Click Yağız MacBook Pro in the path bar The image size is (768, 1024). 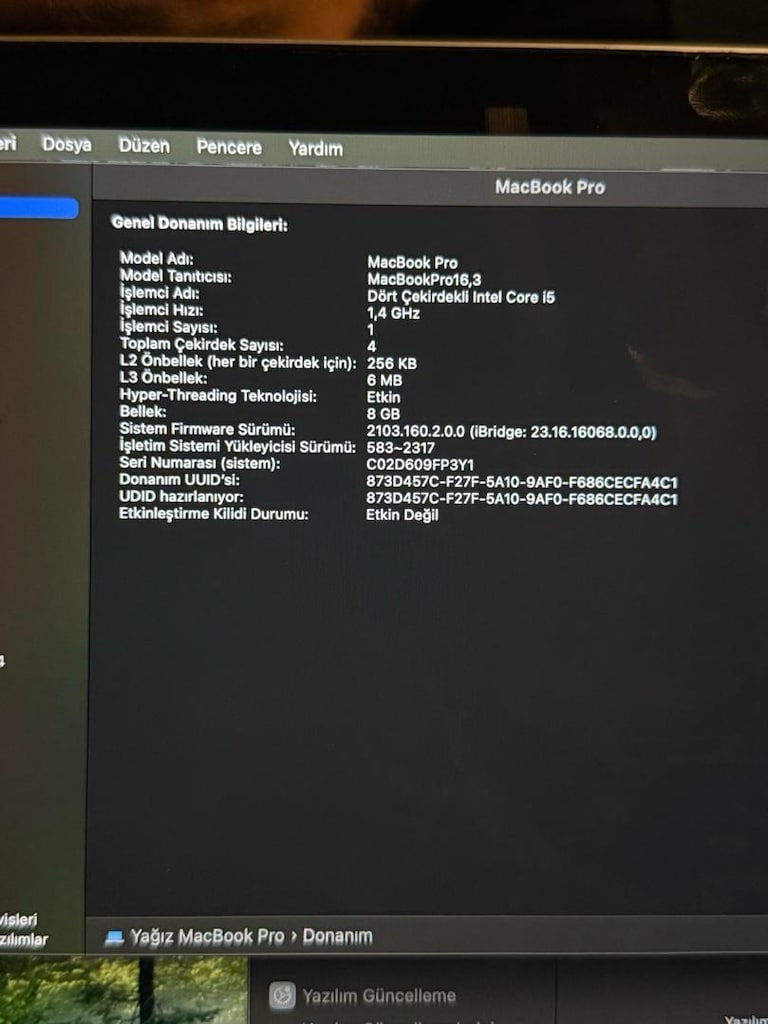pos(207,937)
